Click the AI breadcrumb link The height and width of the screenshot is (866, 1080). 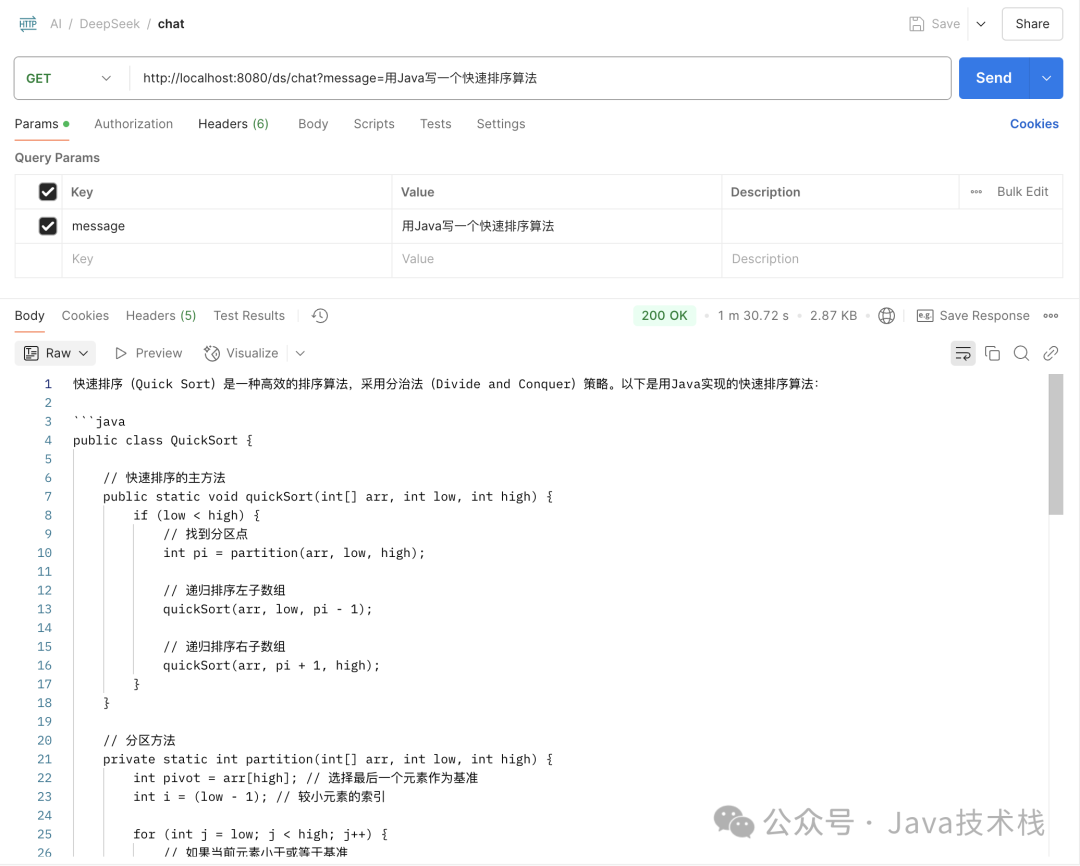point(56,24)
